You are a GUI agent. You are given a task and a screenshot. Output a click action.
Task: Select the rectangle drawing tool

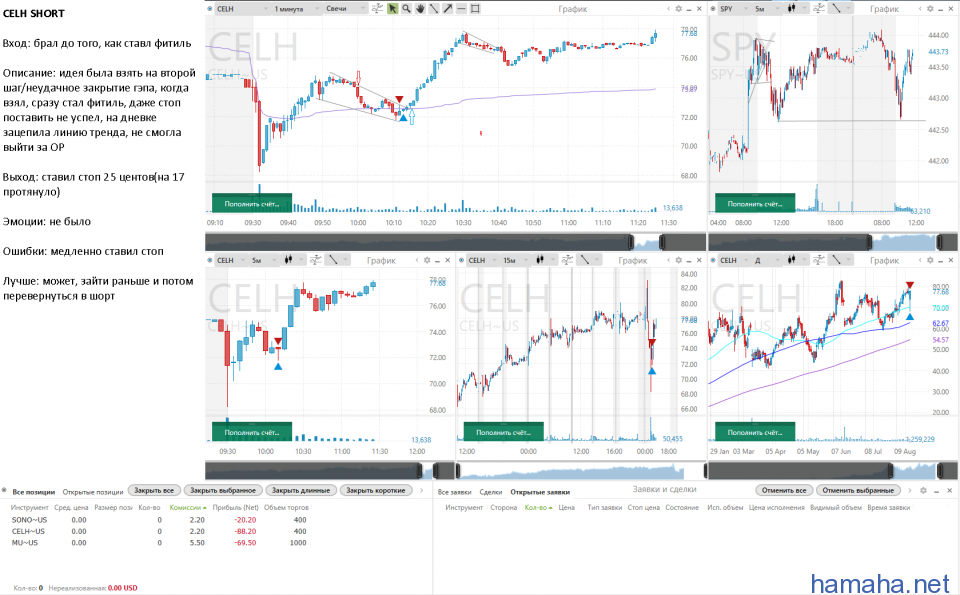coord(475,9)
